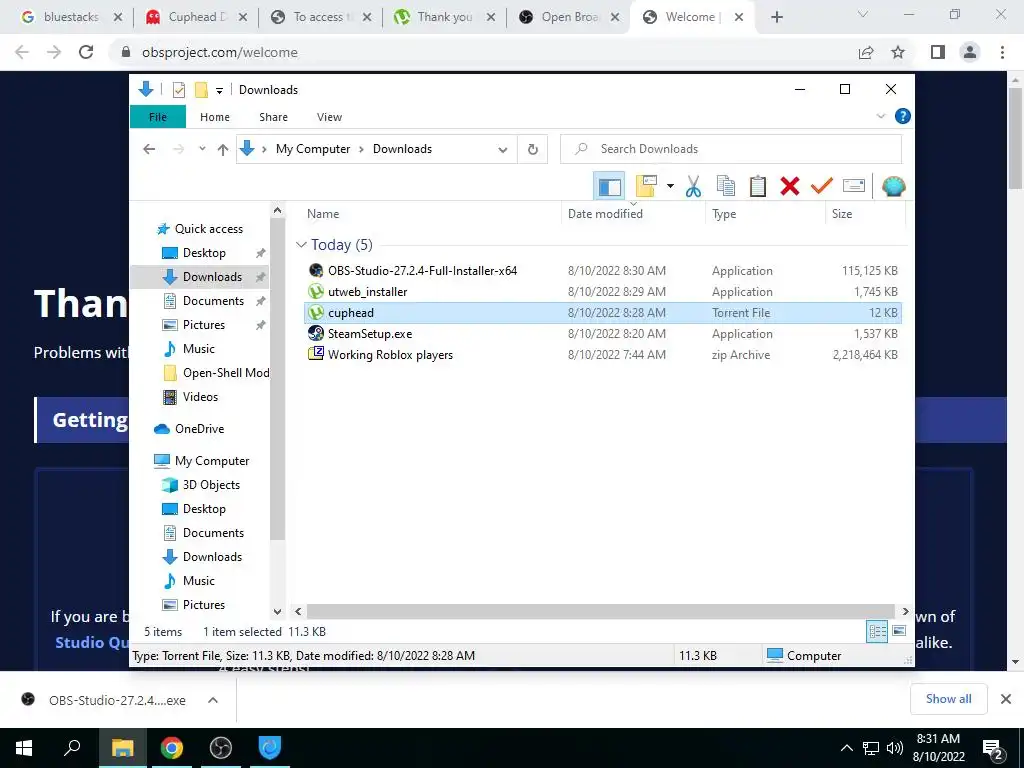Sort by the Name column header
The width and height of the screenshot is (1024, 768).
click(x=323, y=214)
